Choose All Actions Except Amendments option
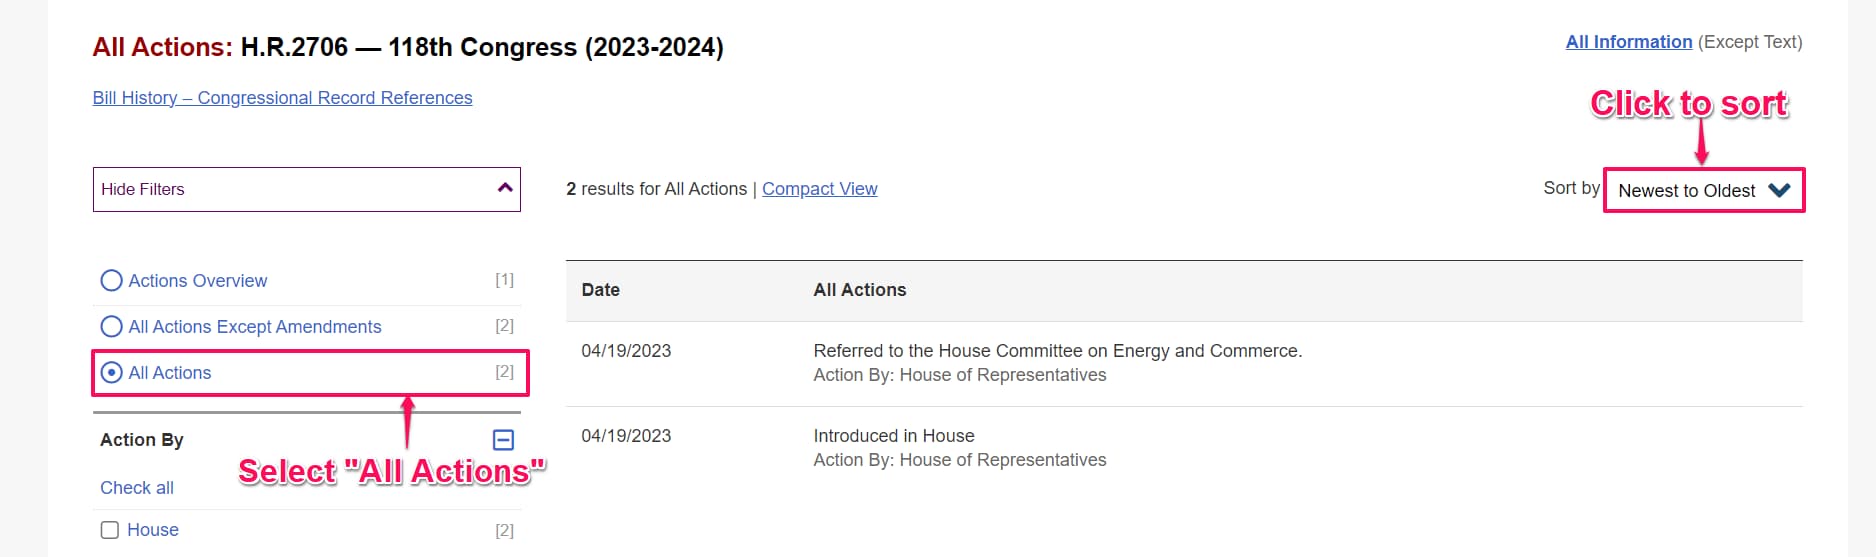This screenshot has width=1876, height=557. coord(112,327)
